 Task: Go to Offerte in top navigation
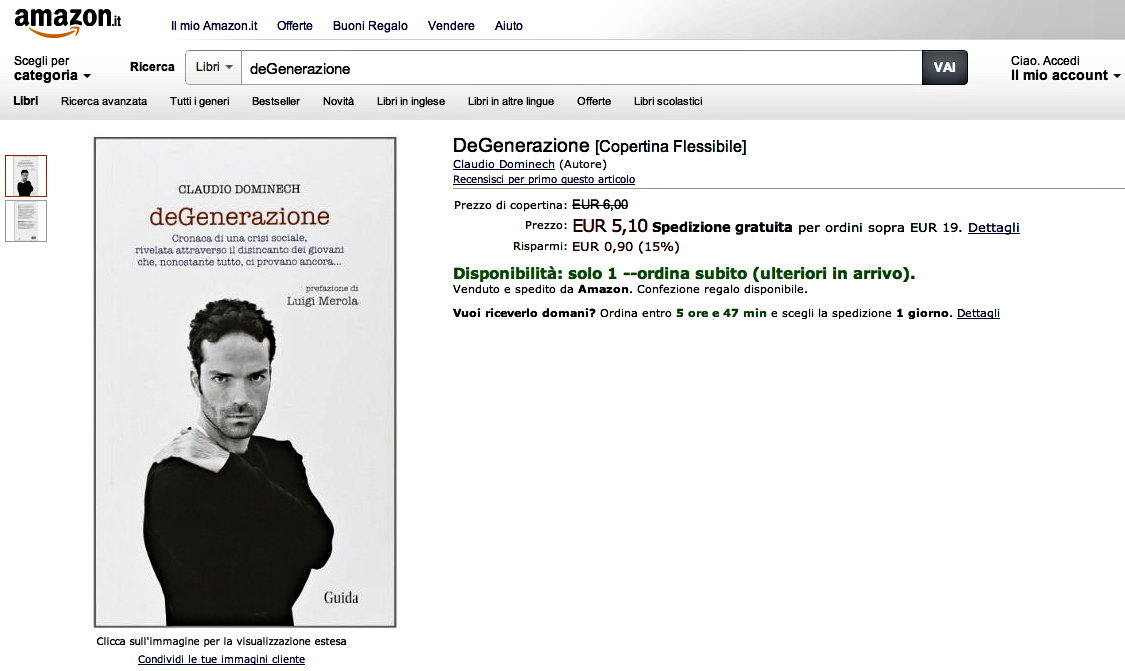[295, 26]
